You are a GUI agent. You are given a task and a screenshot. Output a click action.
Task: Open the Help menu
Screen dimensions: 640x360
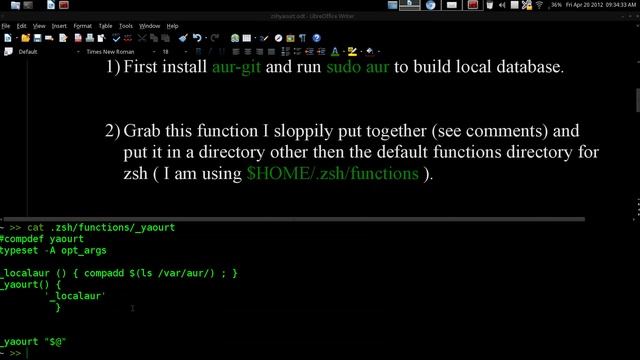(172, 26)
